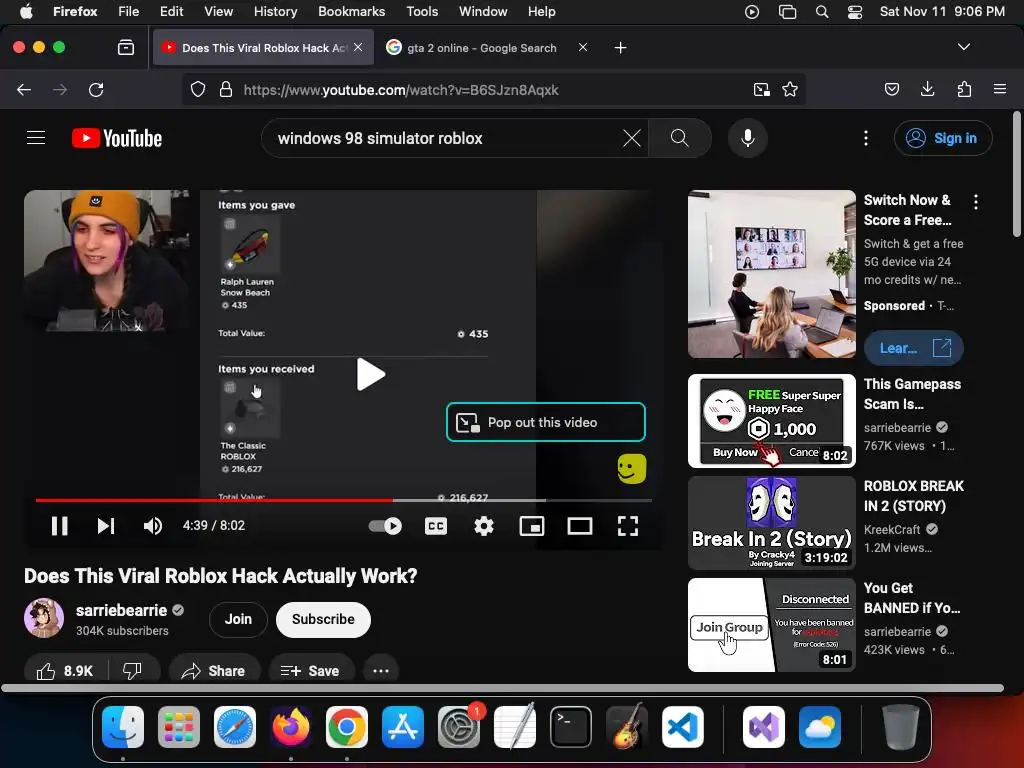Screen dimensions: 1024x768
Task: Open You Get BANNED video thumbnail
Action: [x=771, y=625]
